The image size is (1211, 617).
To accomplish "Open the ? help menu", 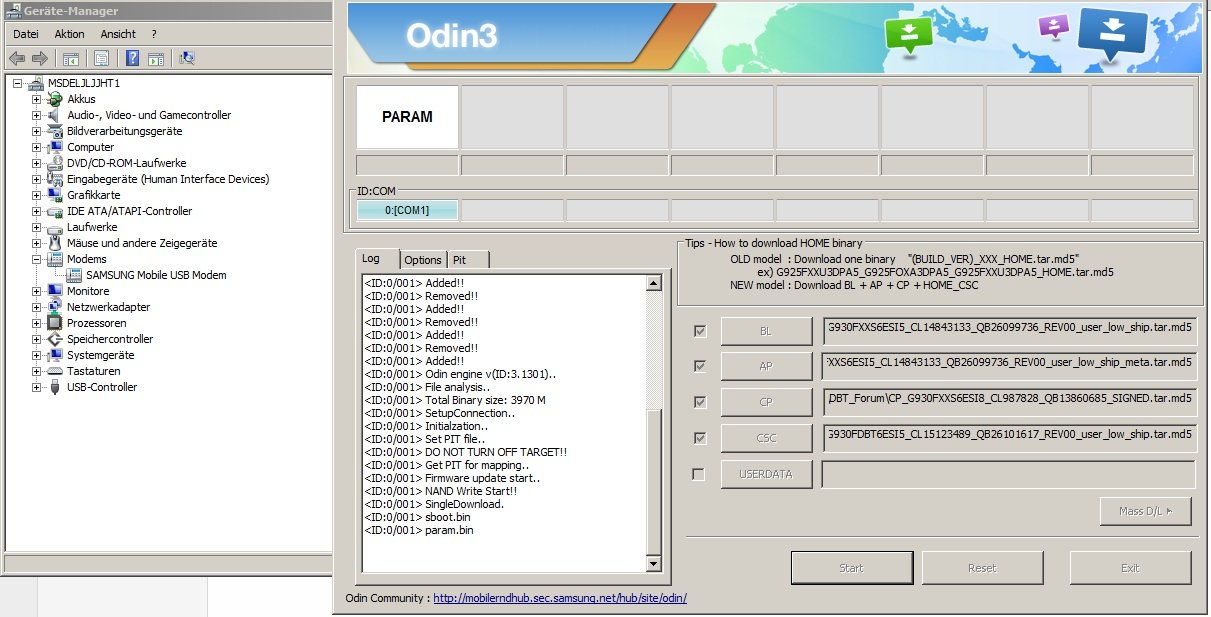I will 154,34.
